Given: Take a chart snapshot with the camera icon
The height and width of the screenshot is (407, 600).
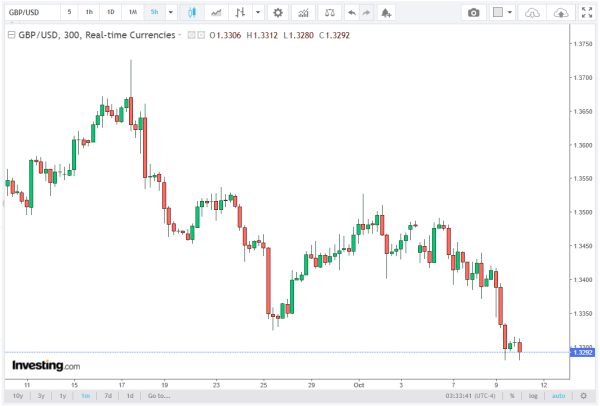Looking at the screenshot, I should point(474,13).
